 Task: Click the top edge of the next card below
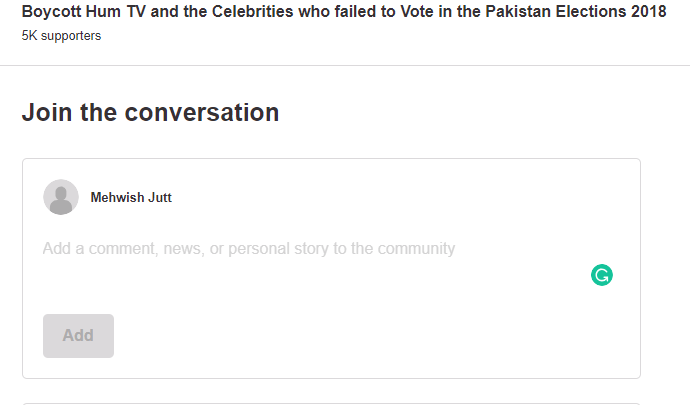[331, 404]
